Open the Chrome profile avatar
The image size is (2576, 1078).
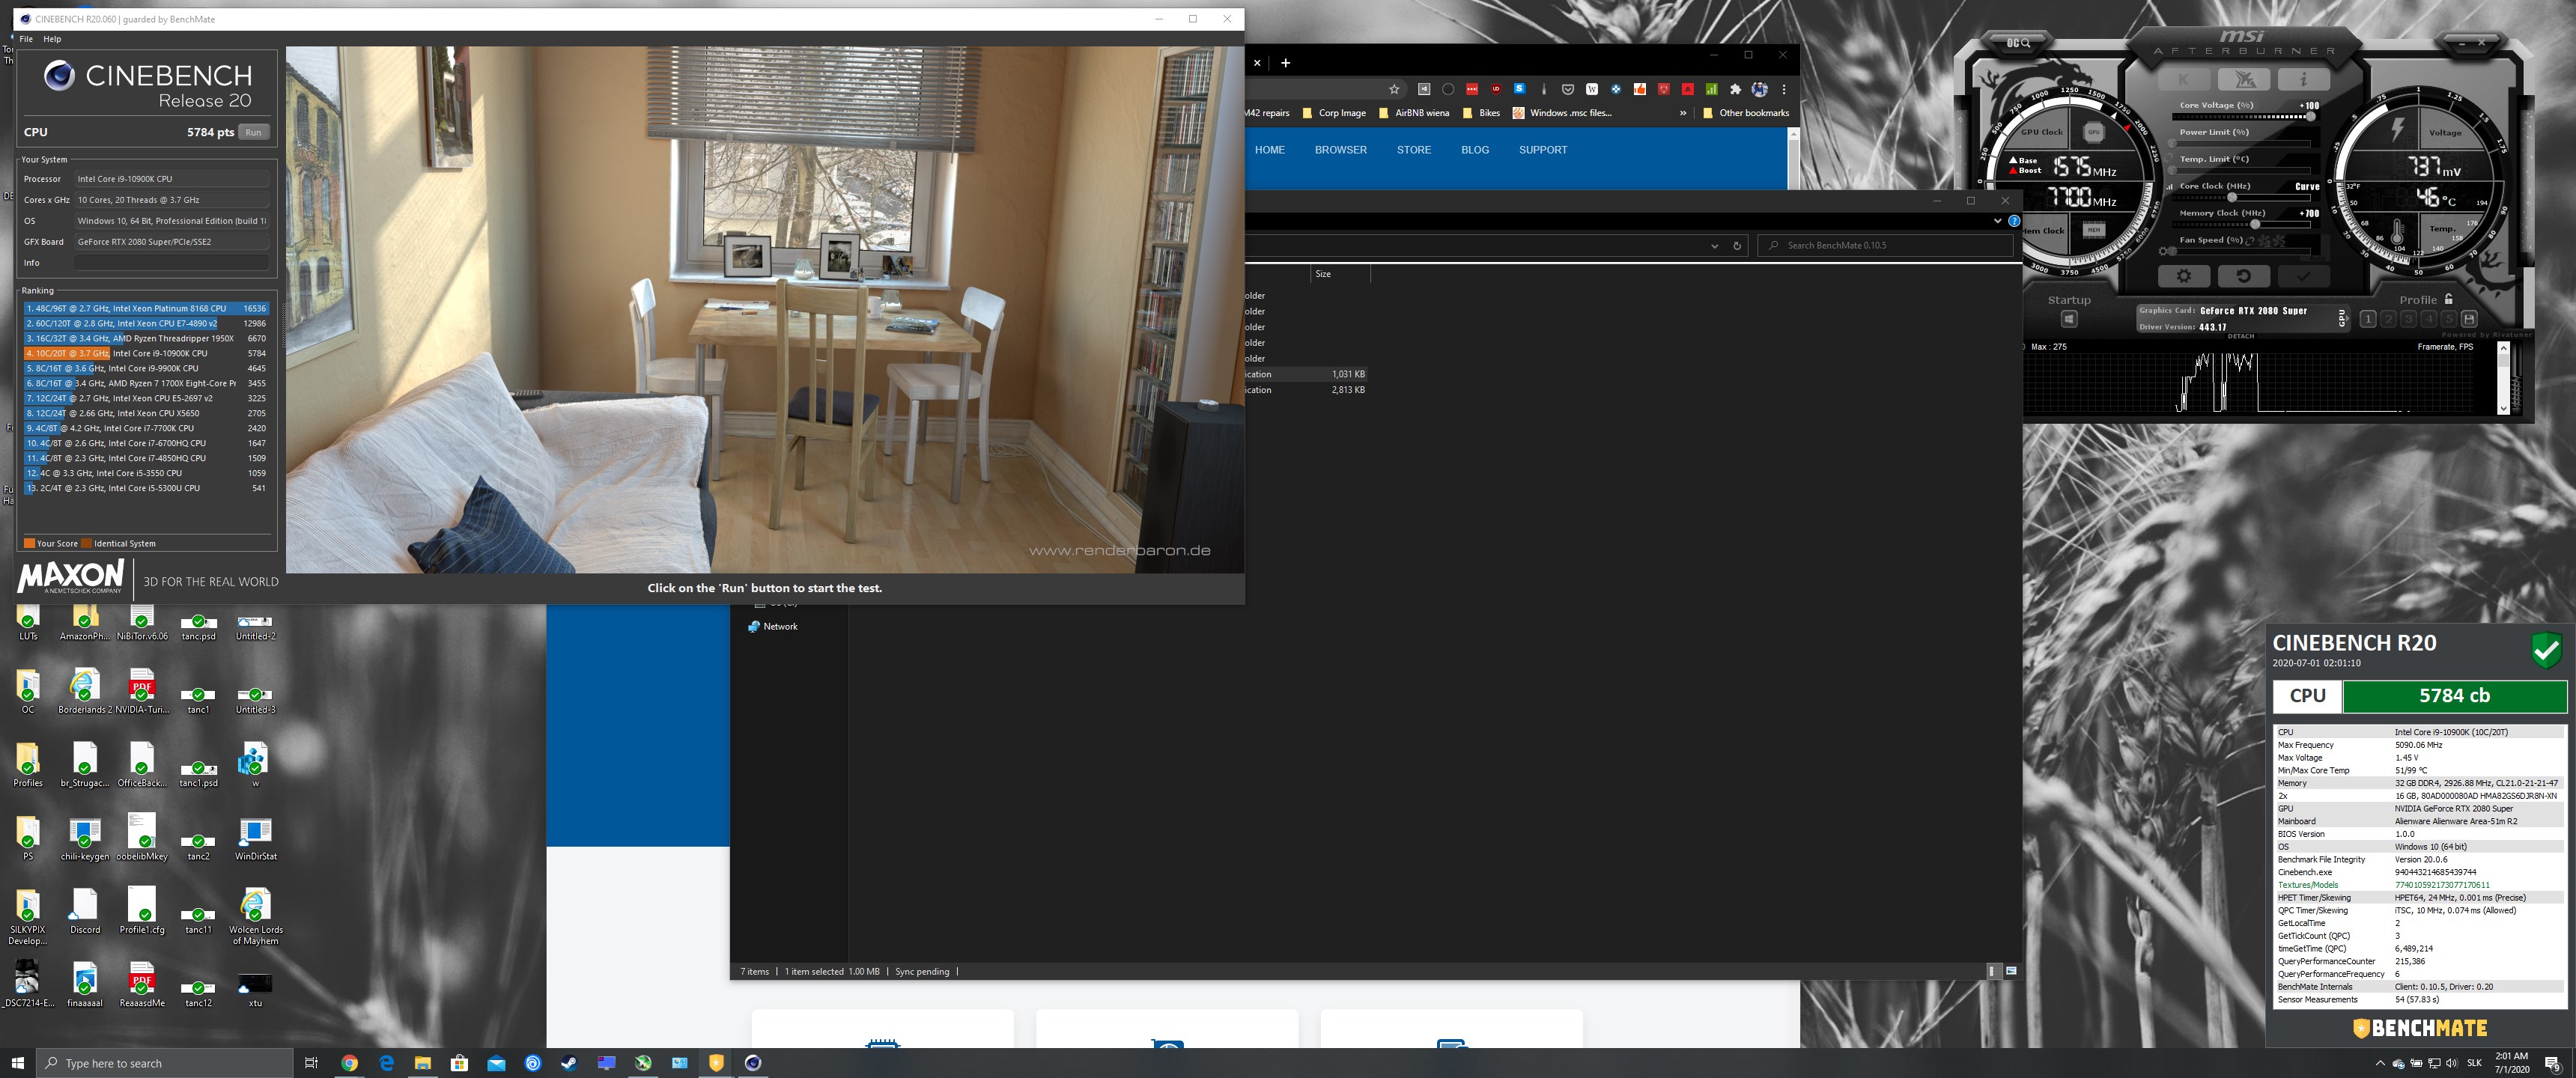coord(1759,89)
